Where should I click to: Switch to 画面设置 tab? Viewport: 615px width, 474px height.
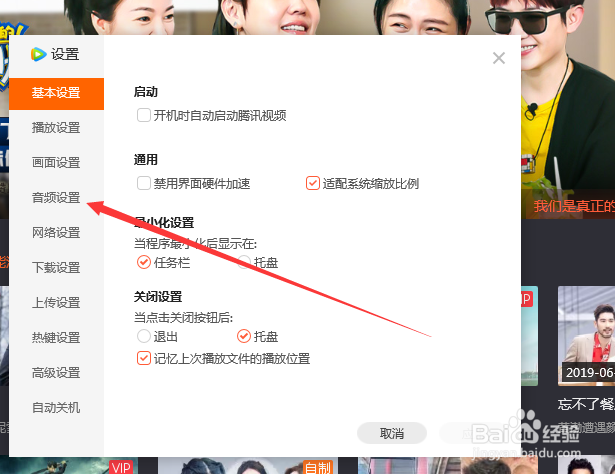tap(56, 163)
